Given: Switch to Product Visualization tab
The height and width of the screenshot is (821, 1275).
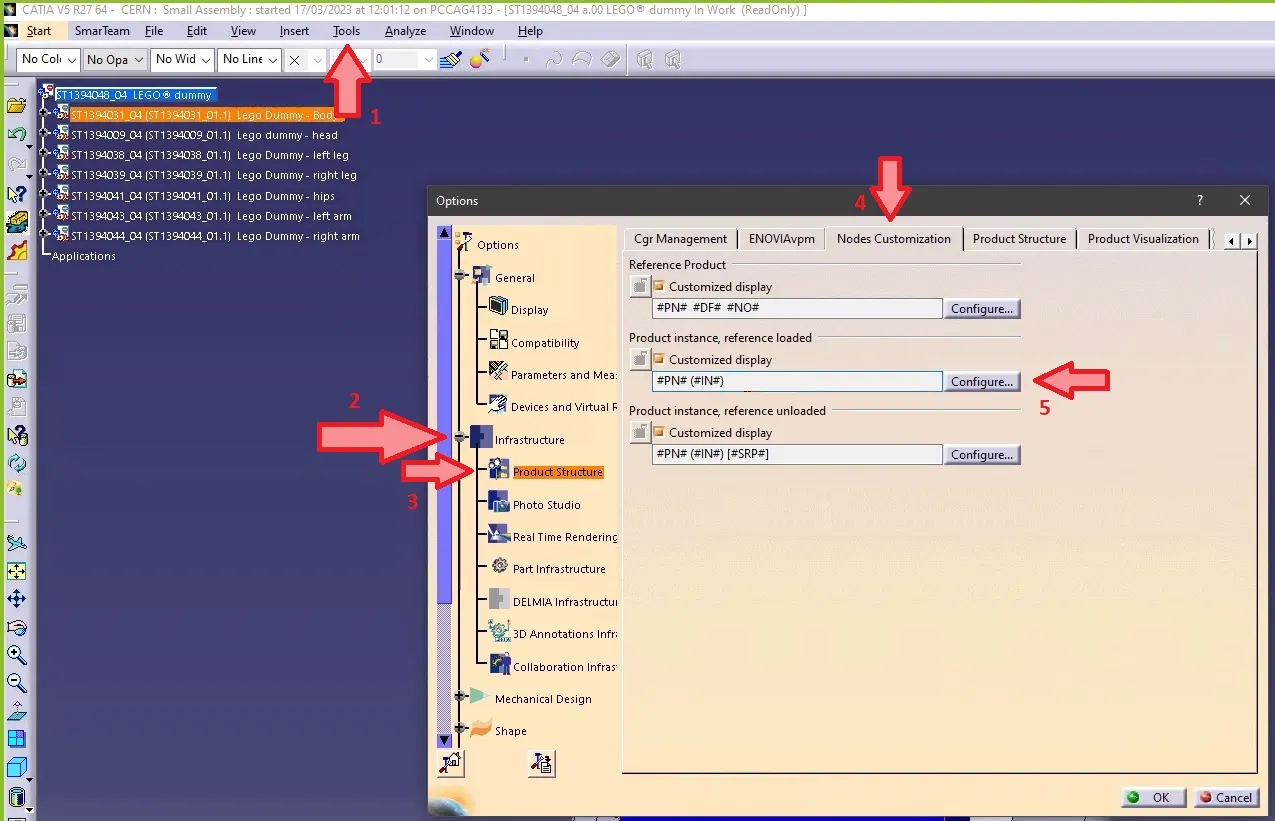Looking at the screenshot, I should click(1143, 239).
